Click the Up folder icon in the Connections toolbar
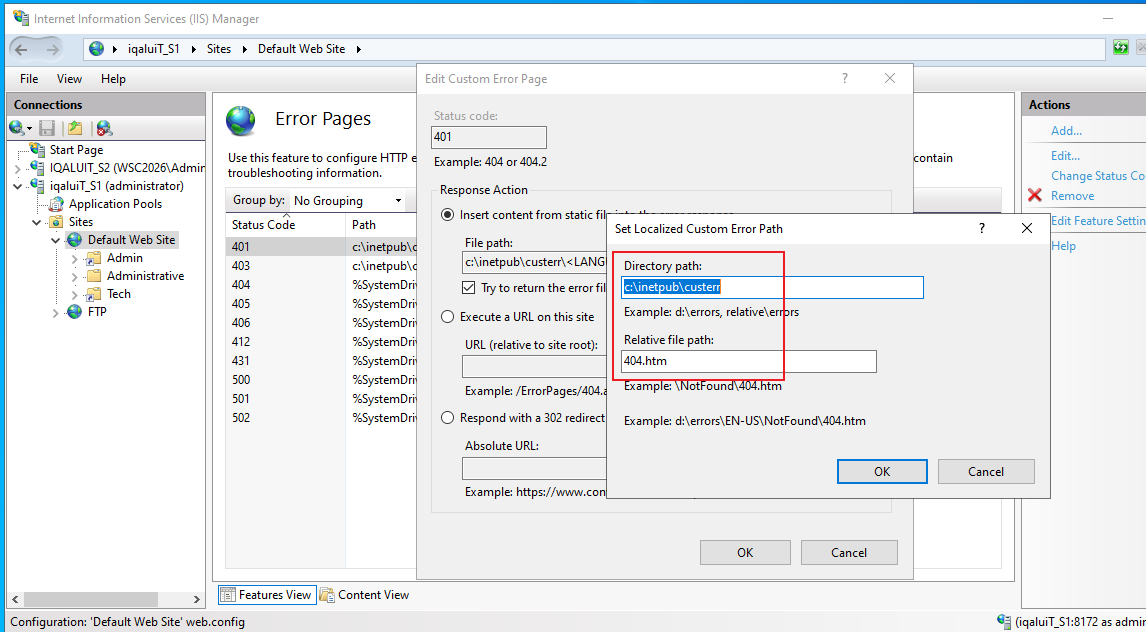The height and width of the screenshot is (632, 1146). pyautogui.click(x=75, y=129)
